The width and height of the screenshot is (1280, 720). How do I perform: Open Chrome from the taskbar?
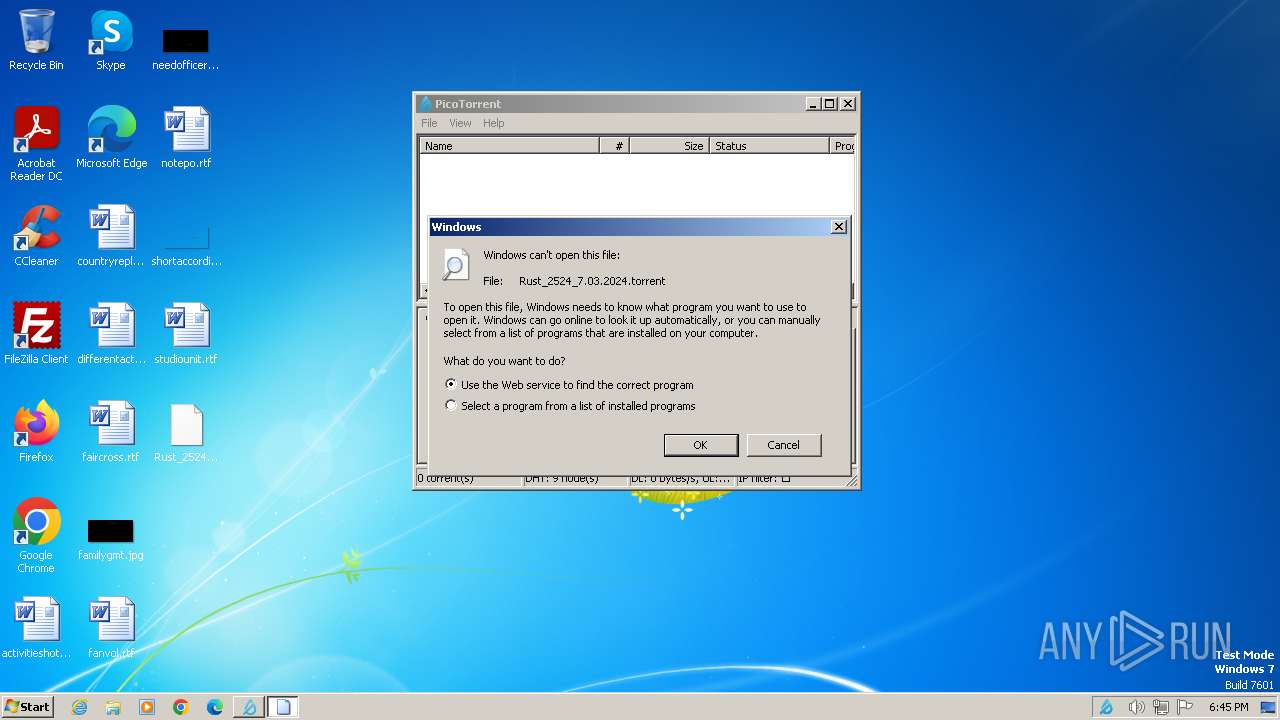pos(181,707)
